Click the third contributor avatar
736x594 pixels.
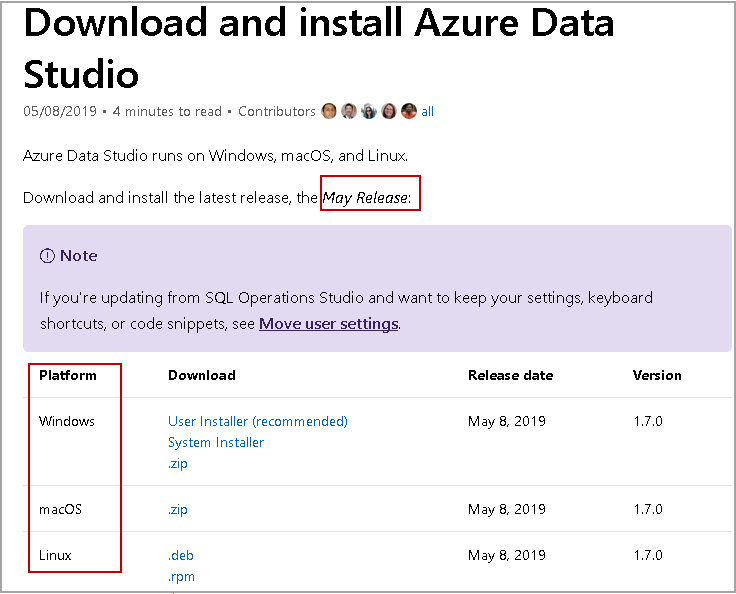(x=369, y=111)
